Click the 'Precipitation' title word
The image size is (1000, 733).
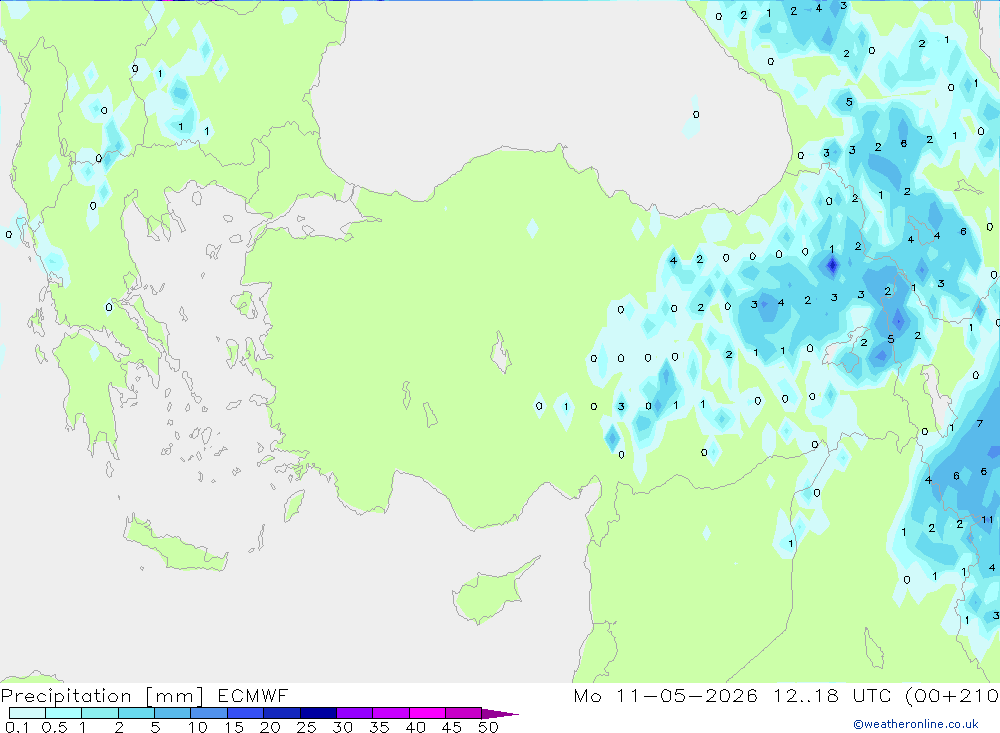point(66,696)
